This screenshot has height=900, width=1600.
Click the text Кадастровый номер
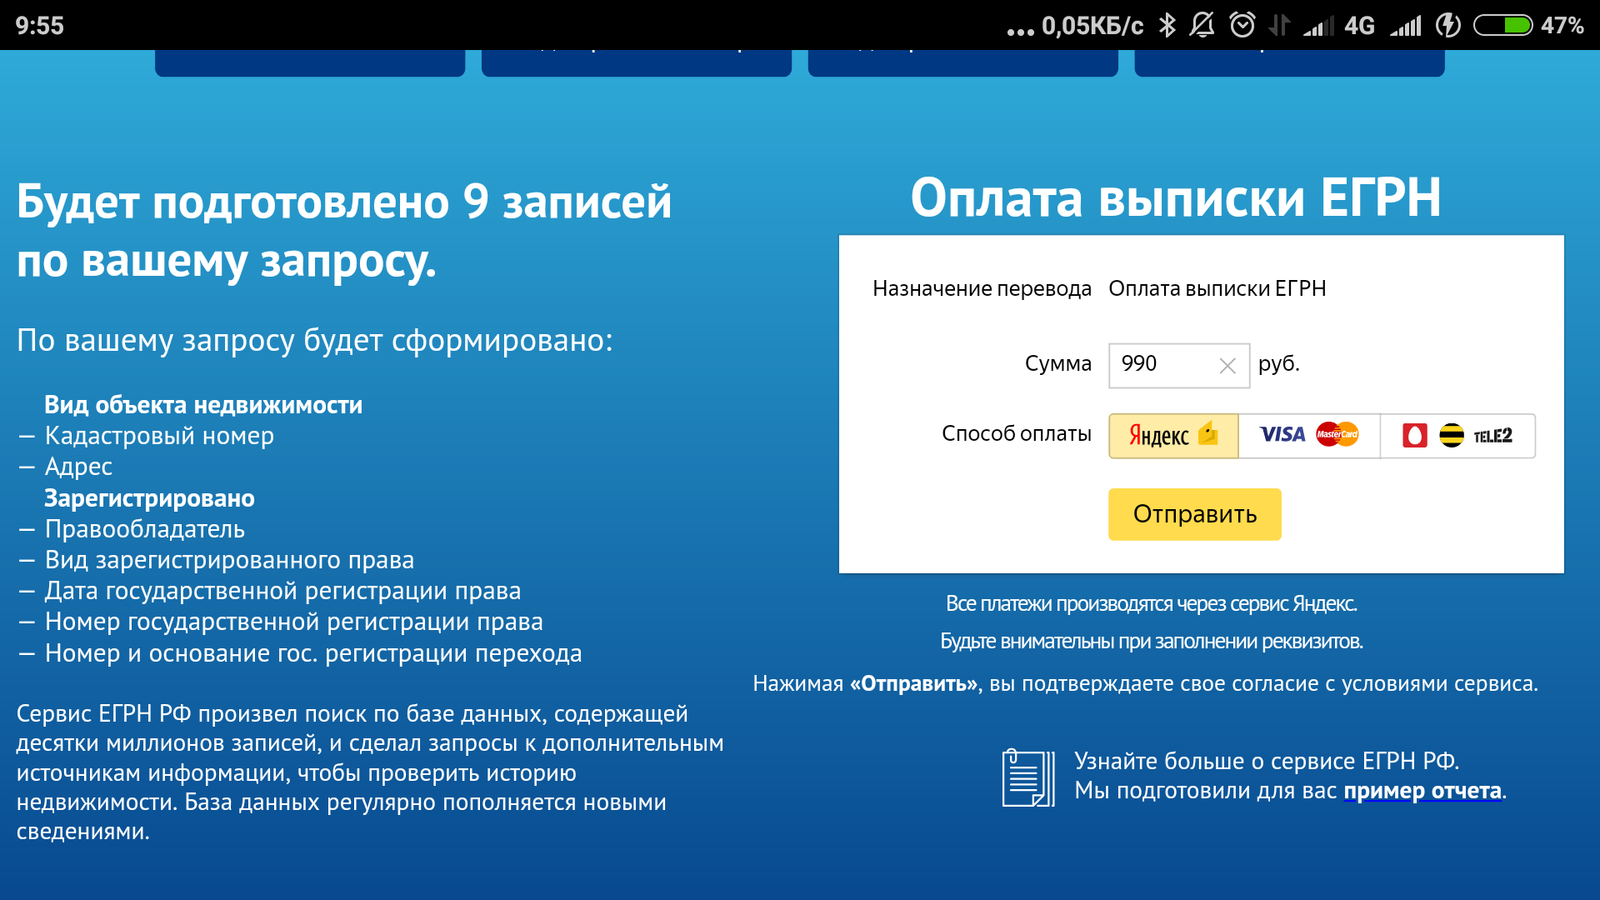coord(159,436)
